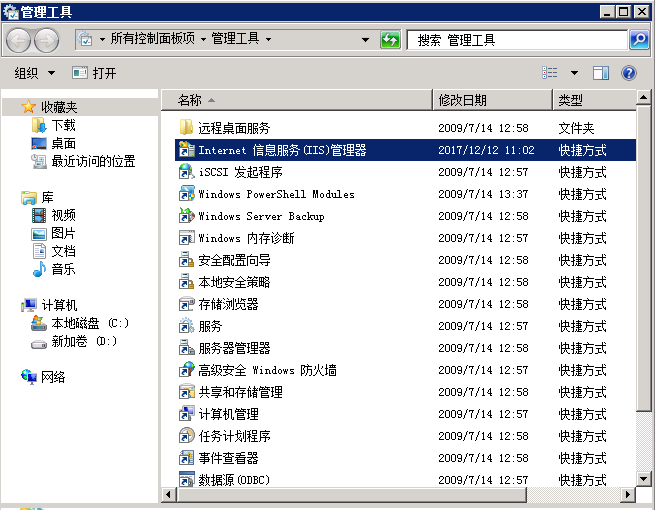Select the Windows Server Backup icon
Viewport: 655px width, 510px height.
tap(186, 216)
